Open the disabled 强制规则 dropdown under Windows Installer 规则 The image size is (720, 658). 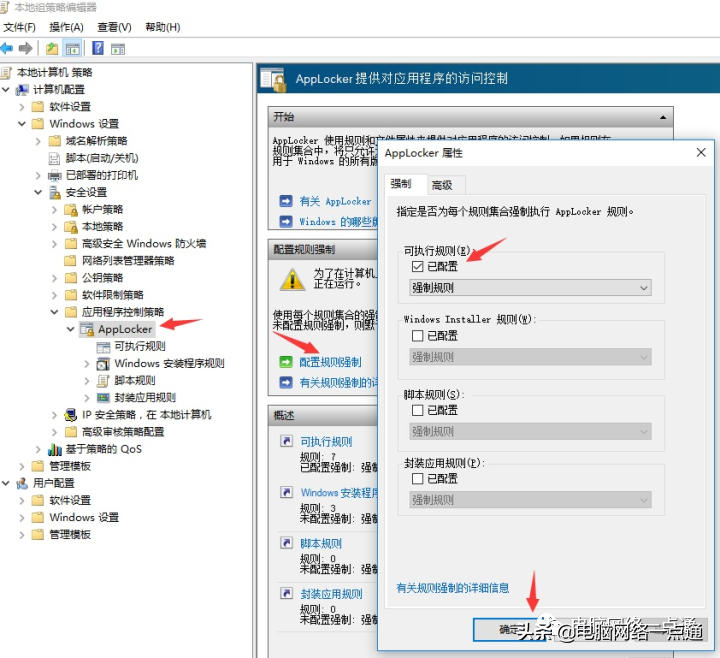click(x=530, y=357)
